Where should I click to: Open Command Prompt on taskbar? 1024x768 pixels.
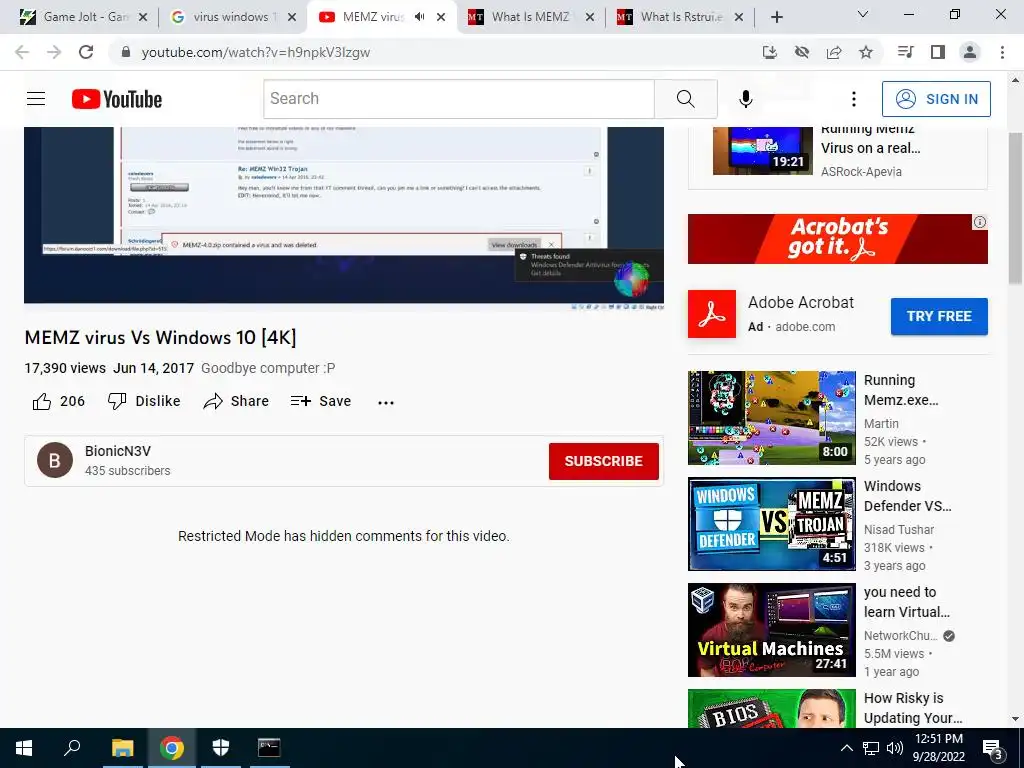coord(269,748)
